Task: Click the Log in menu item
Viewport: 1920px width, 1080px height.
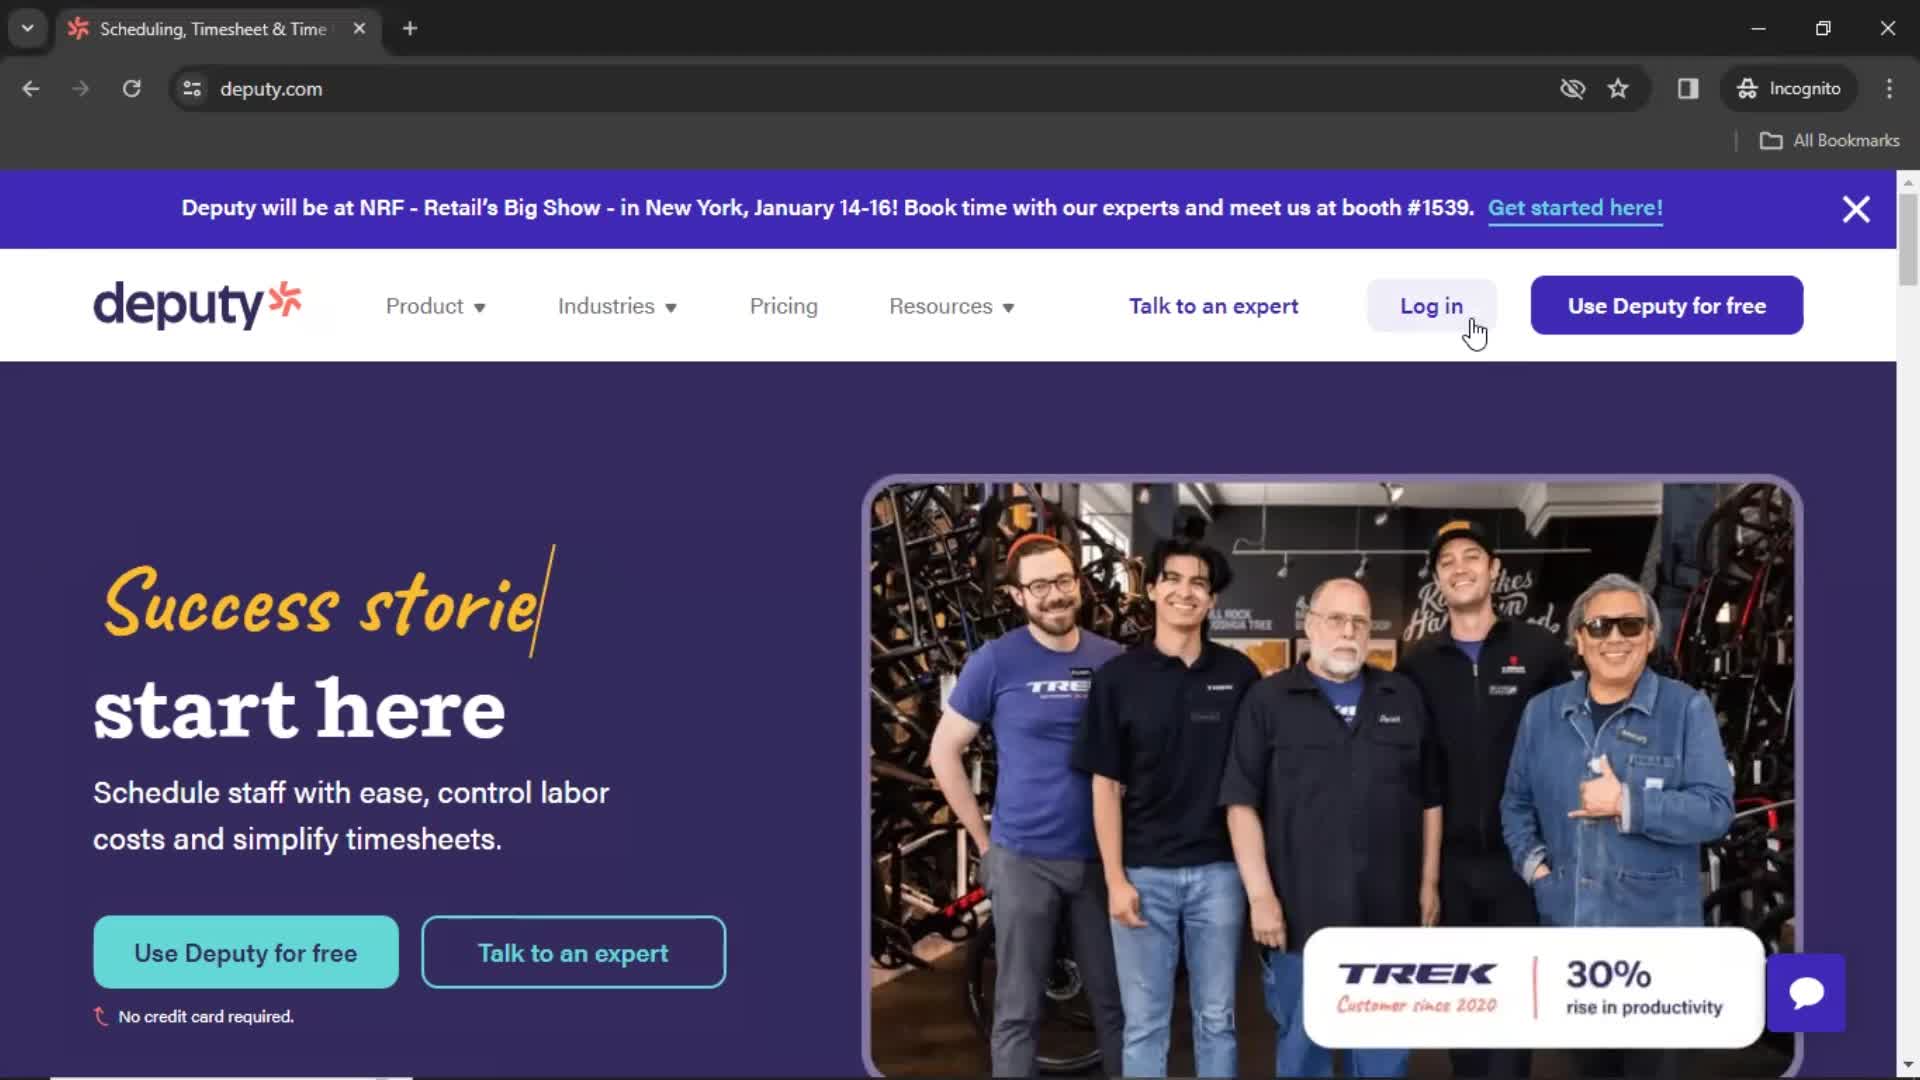Action: pyautogui.click(x=1432, y=306)
